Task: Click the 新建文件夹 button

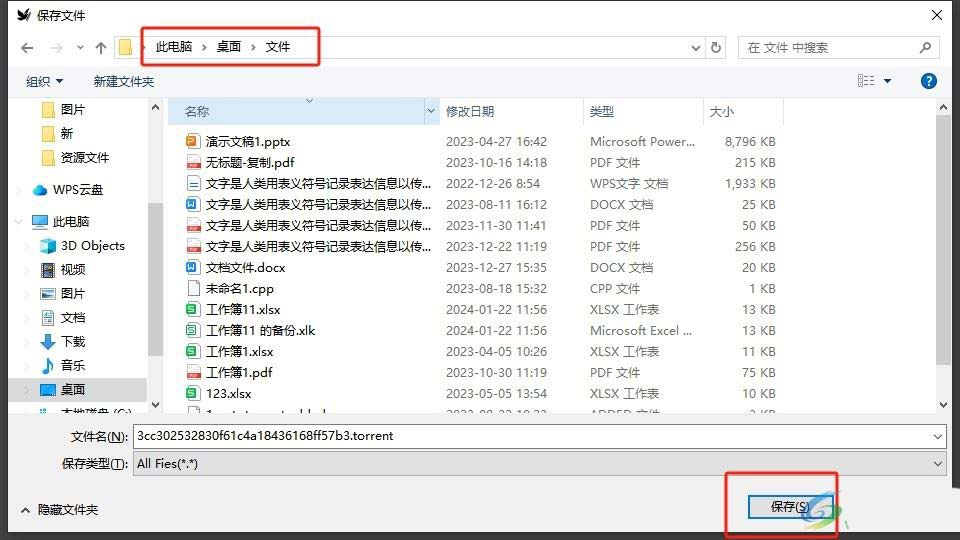Action: 123,81
